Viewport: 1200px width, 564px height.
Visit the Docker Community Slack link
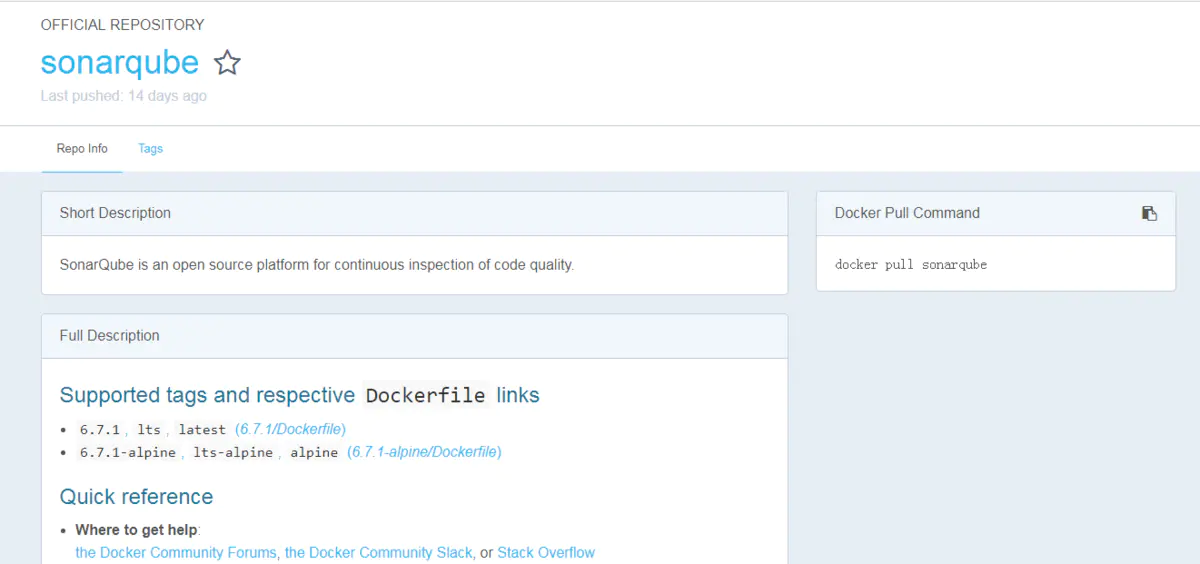point(379,552)
